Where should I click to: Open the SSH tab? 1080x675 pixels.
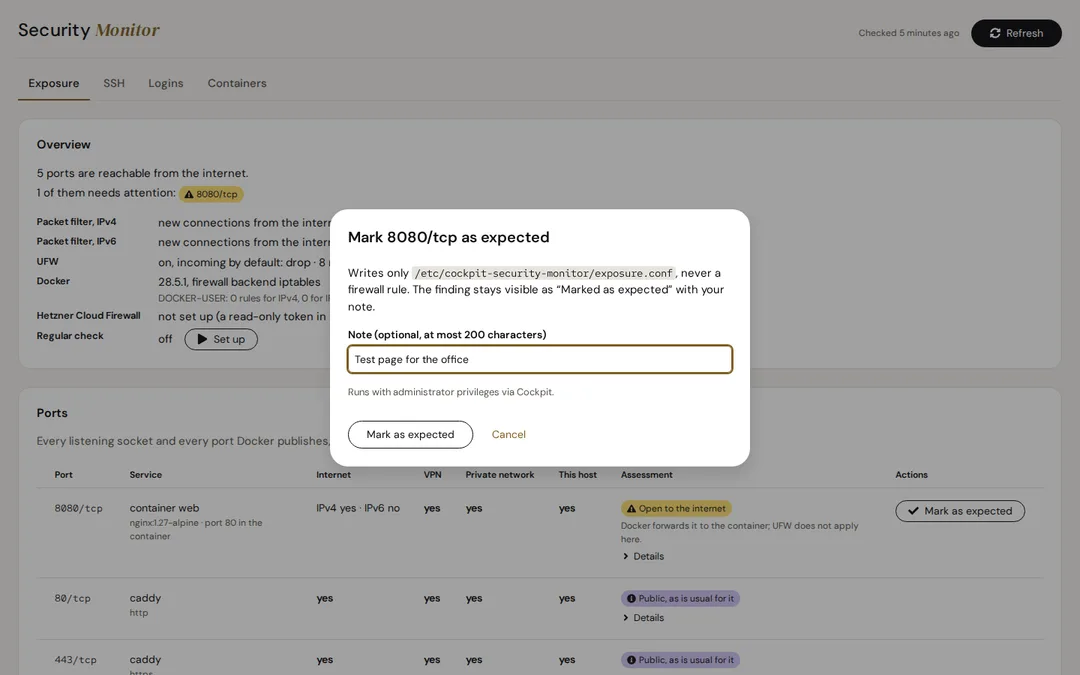point(114,83)
